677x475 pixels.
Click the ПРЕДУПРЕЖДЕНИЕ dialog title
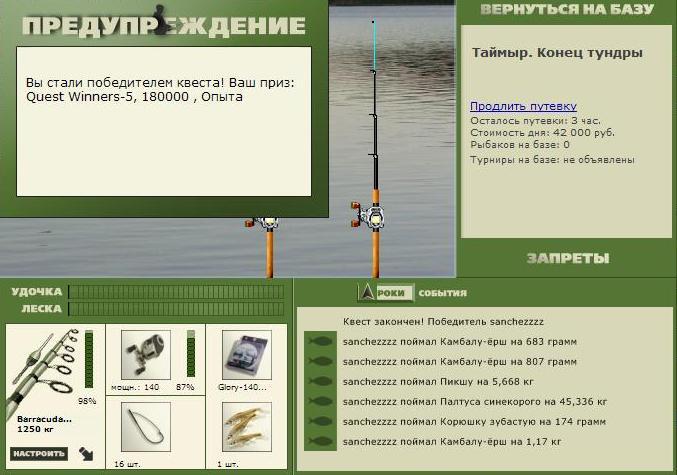(x=164, y=26)
